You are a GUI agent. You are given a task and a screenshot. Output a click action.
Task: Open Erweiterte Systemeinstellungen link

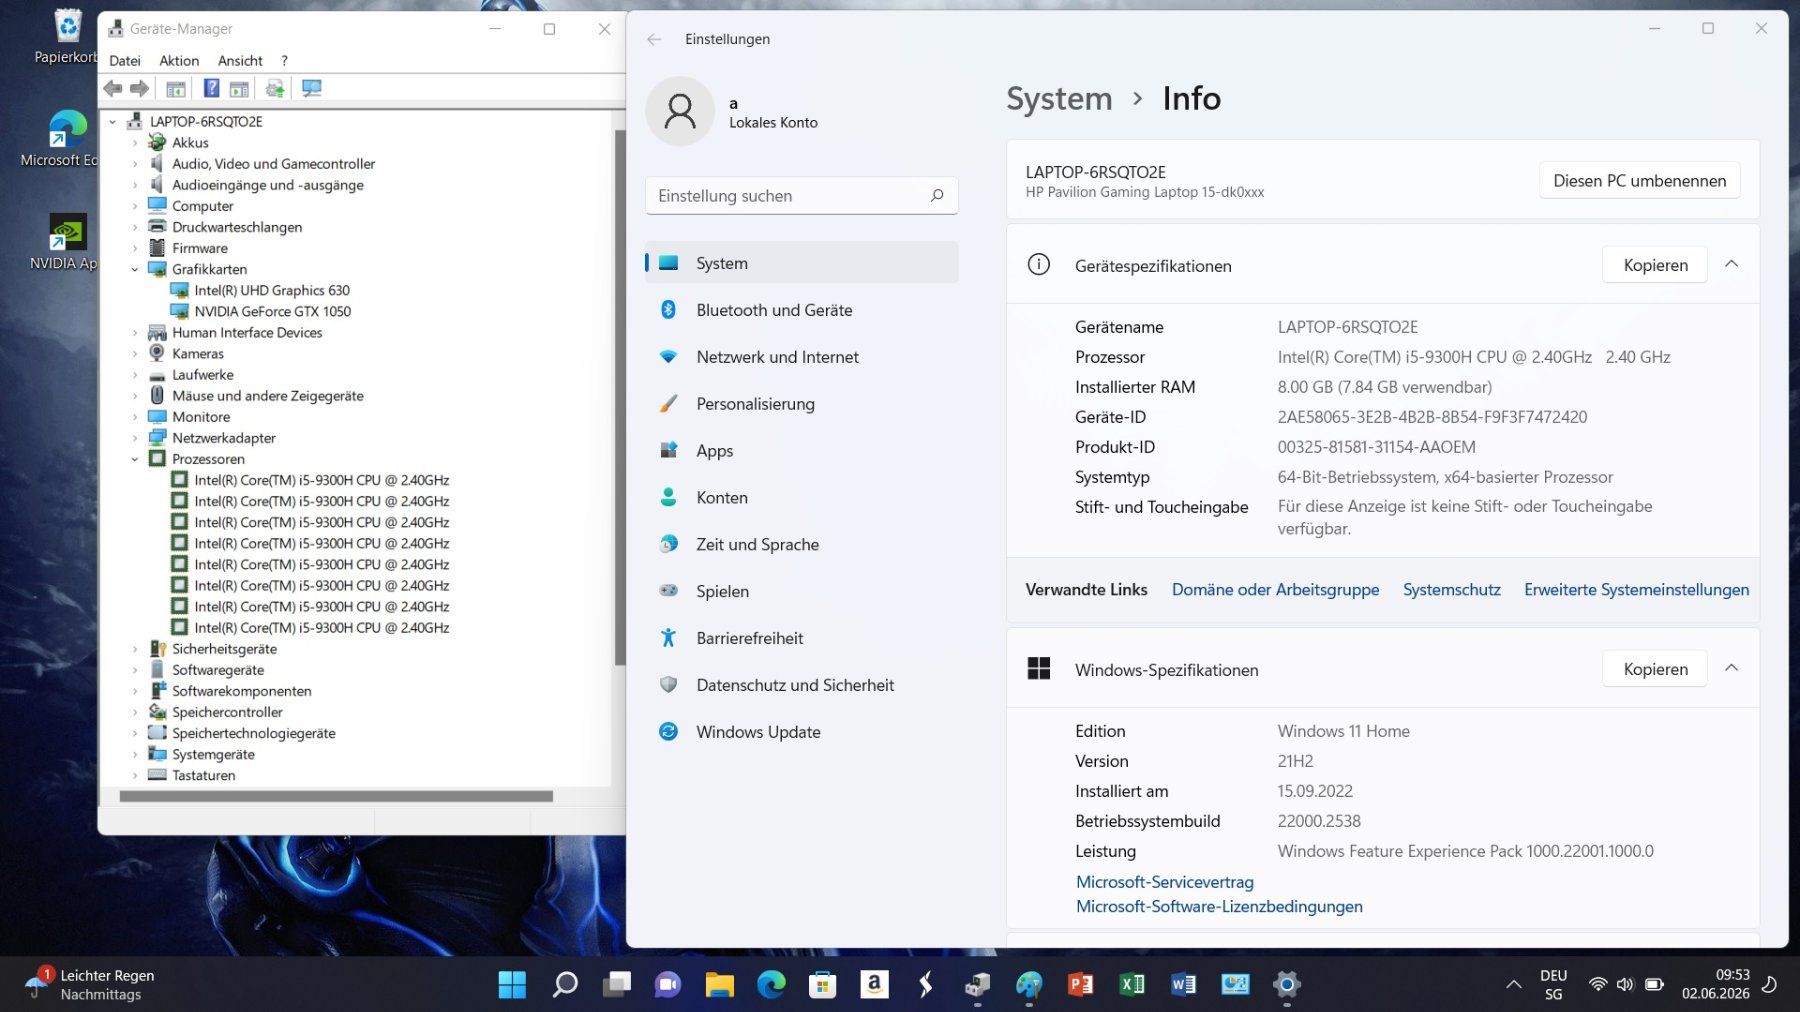point(1636,590)
